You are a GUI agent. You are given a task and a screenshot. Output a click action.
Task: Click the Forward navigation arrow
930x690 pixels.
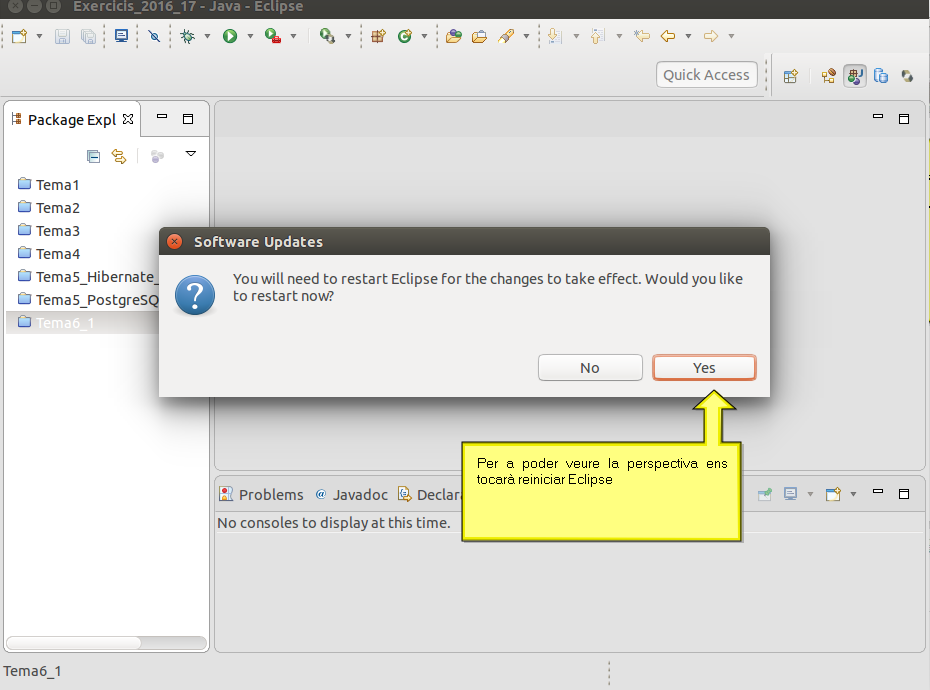(x=711, y=36)
